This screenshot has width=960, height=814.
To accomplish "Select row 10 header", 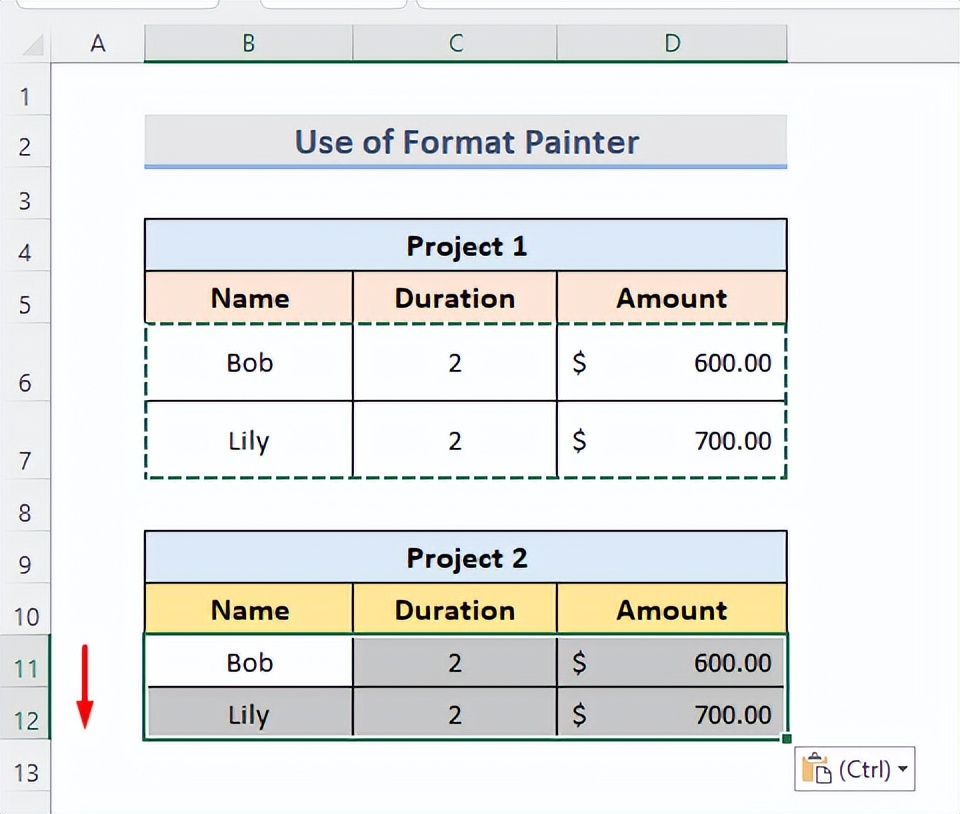I will (24, 609).
